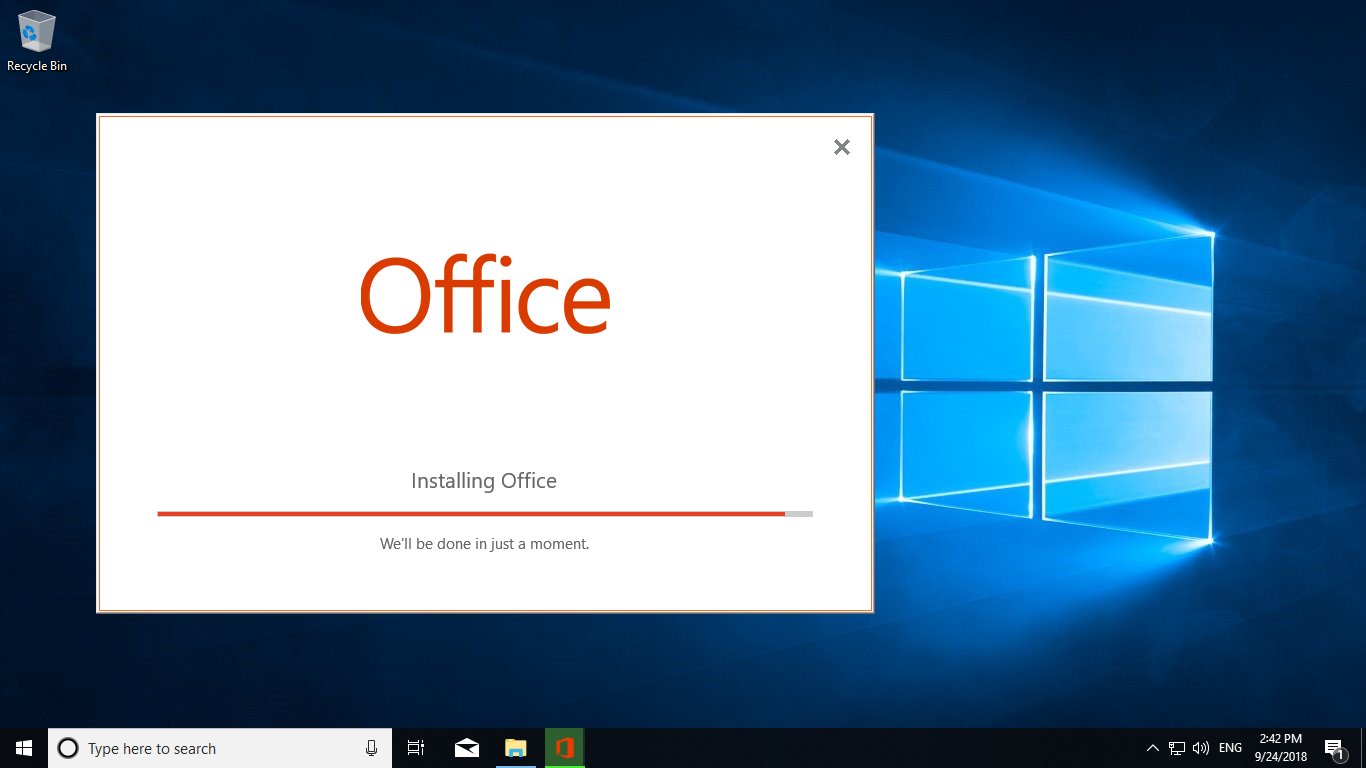Select the ENG input method indicator
Screen dimensions: 1366x768
(x=1229, y=747)
